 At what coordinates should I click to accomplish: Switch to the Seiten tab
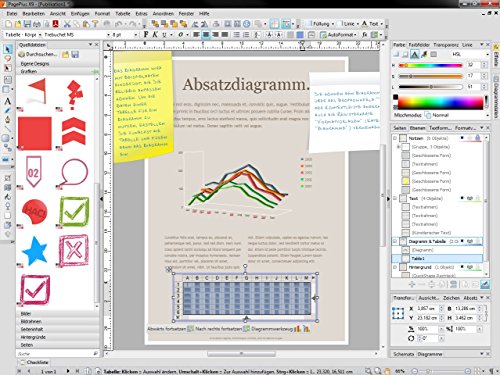pos(399,128)
